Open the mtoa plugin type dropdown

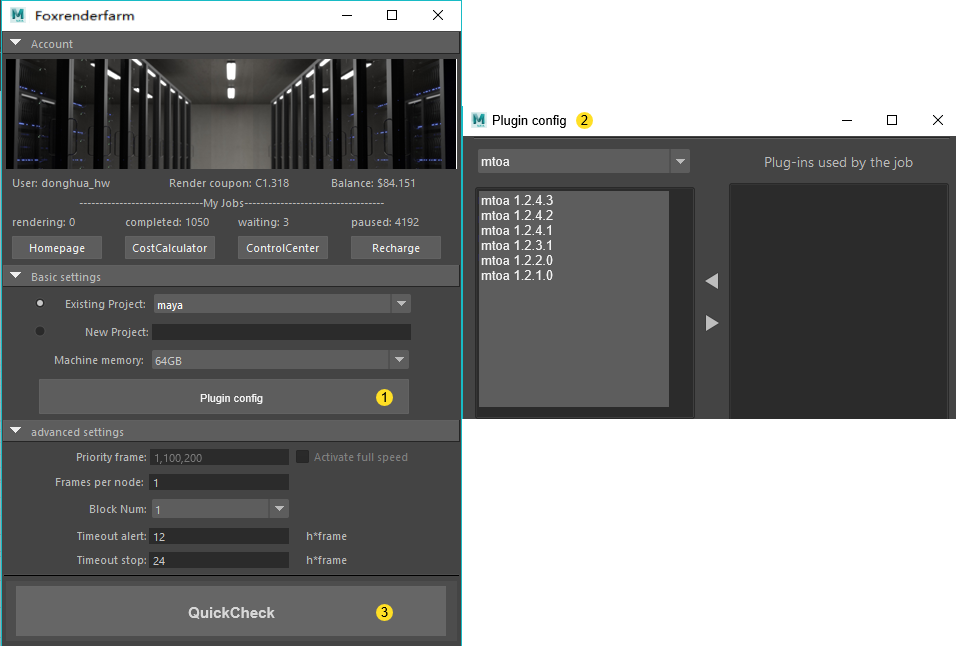coord(584,162)
